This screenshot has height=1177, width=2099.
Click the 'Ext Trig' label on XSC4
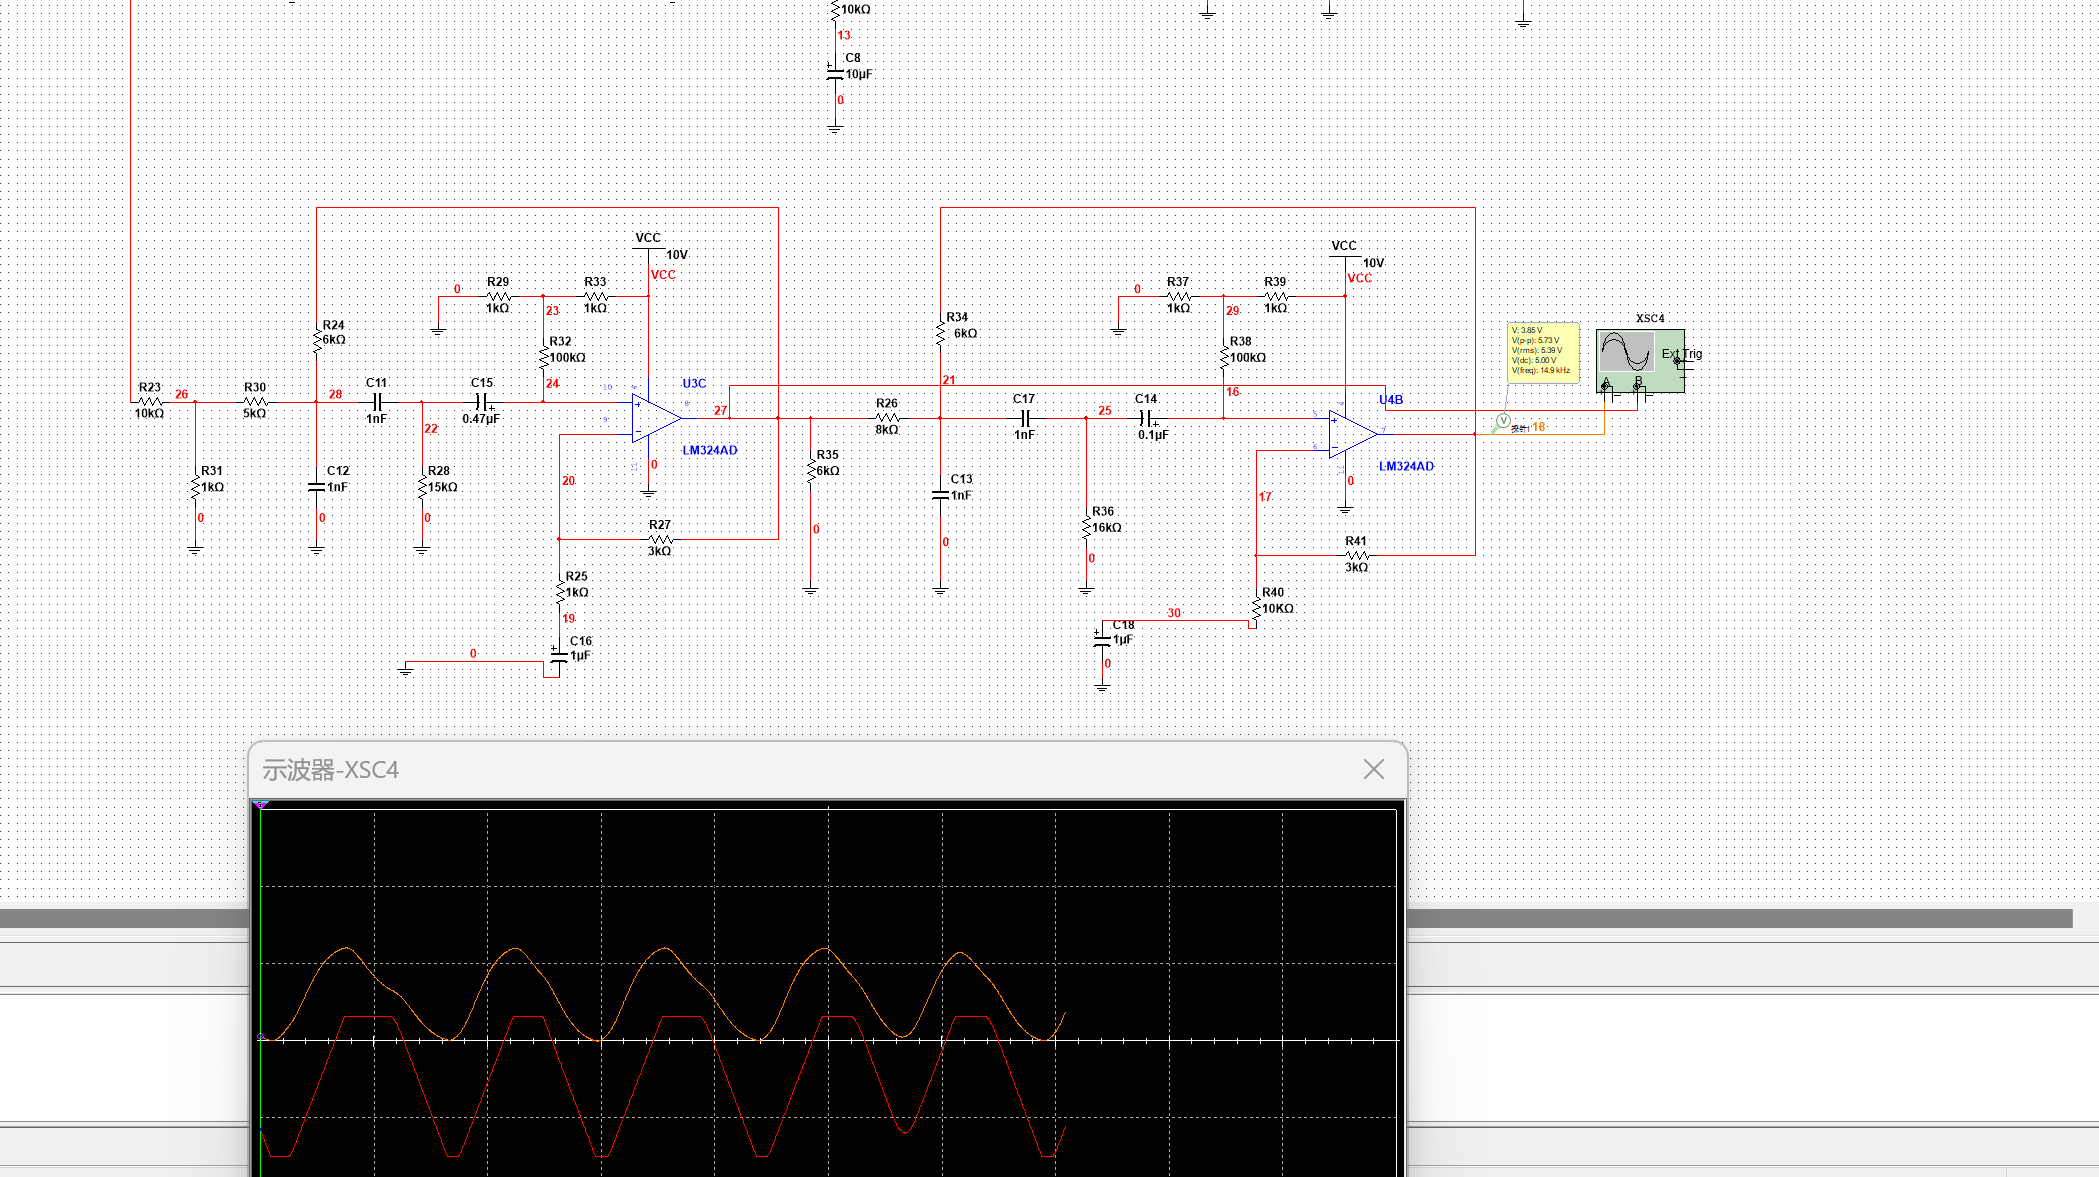tap(1681, 354)
